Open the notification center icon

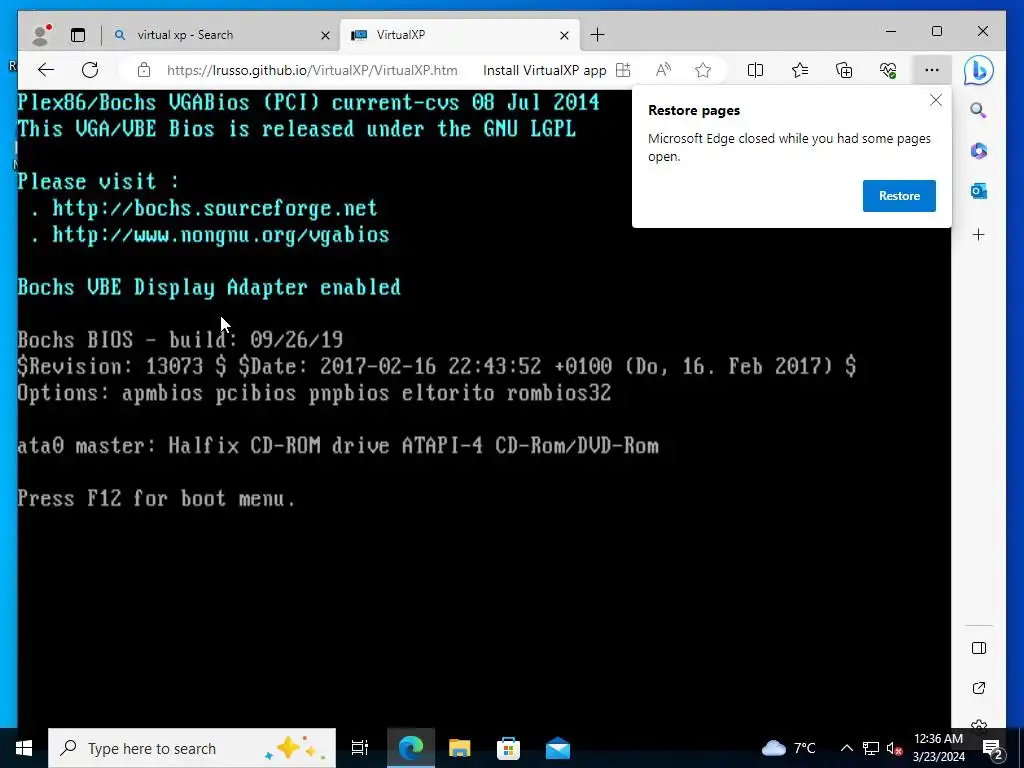coord(992,748)
